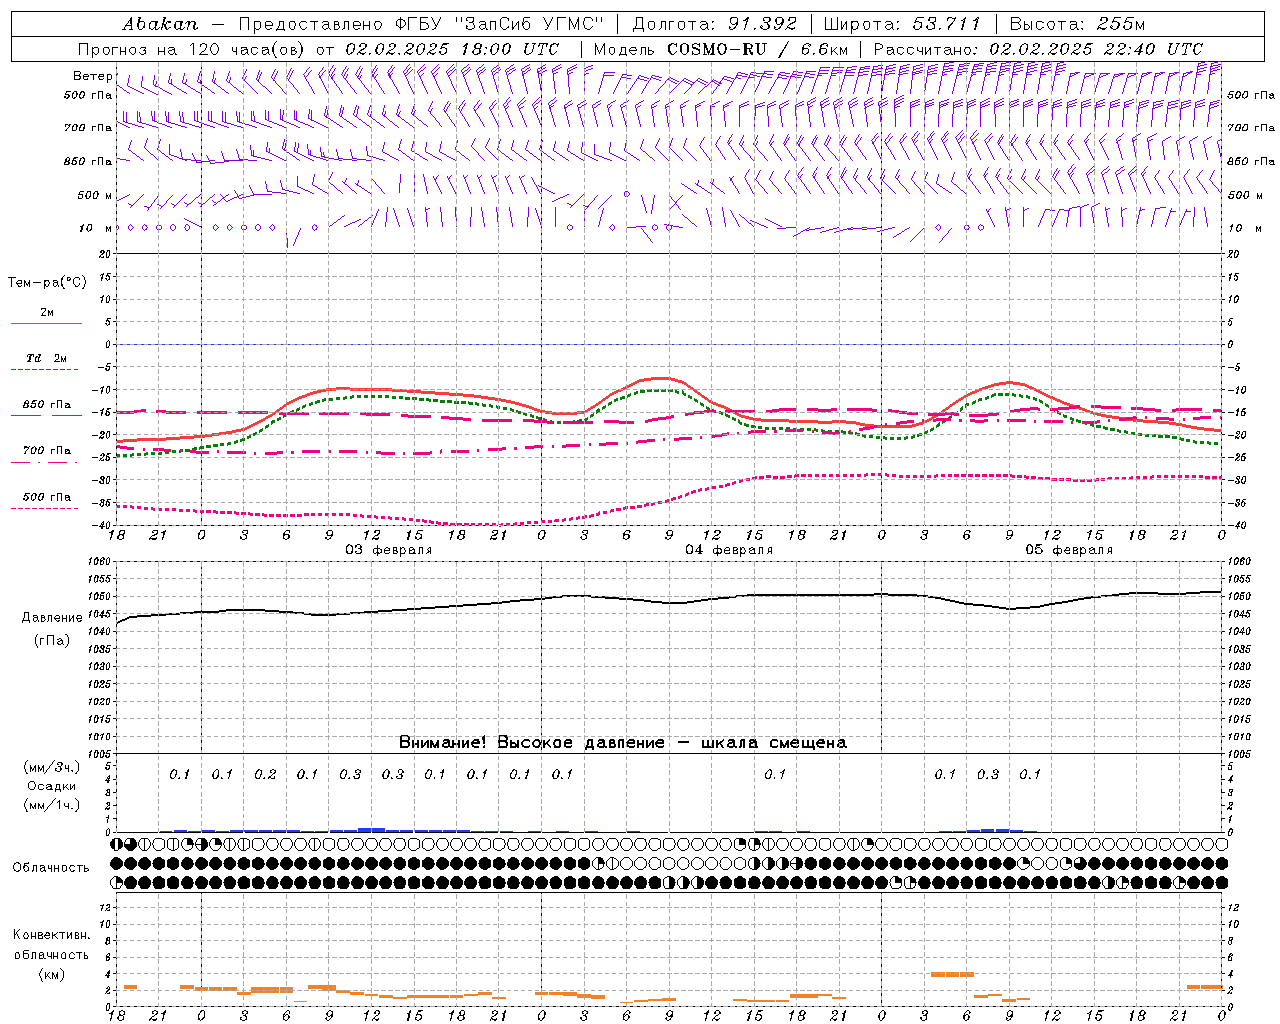Click the 'Ветер' wind panel label
This screenshot has width=1280, height=1024.
point(93,76)
